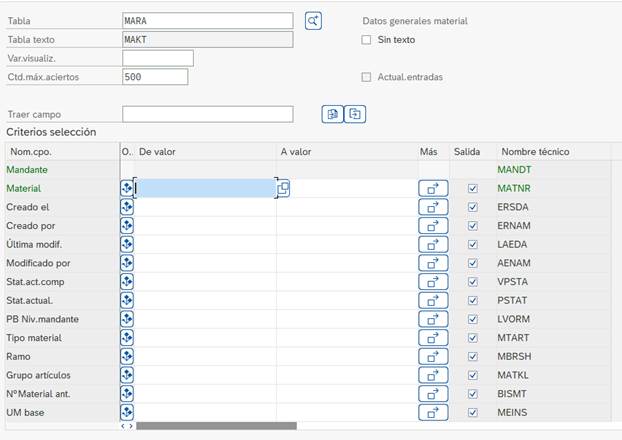The width and height of the screenshot is (622, 440).
Task: Uncheck Salida checkbox for MBRSH
Action: (472, 357)
